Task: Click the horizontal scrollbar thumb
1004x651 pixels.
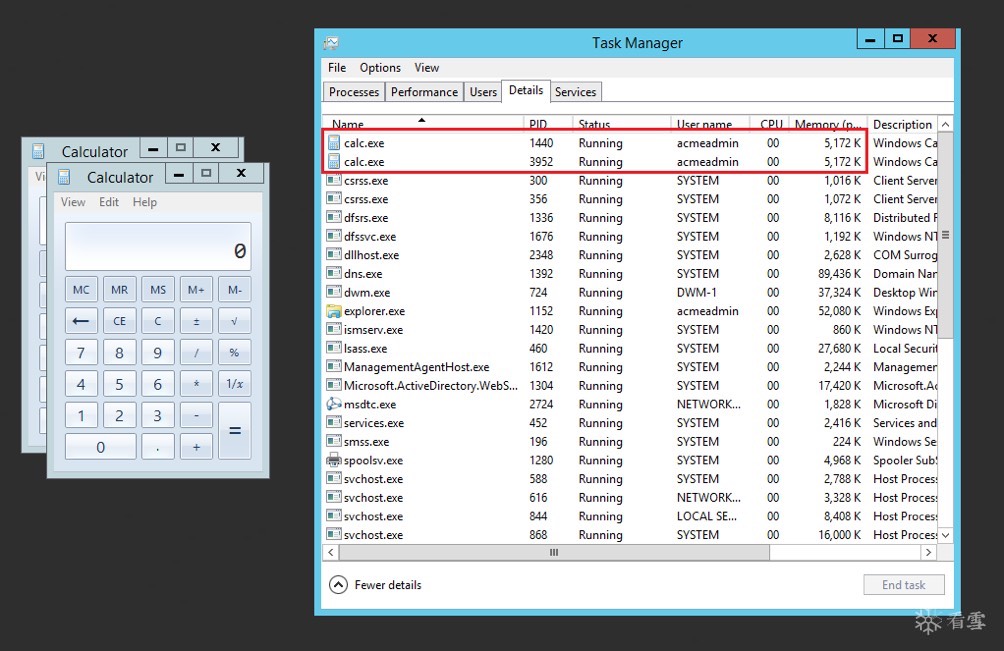Action: click(x=554, y=552)
